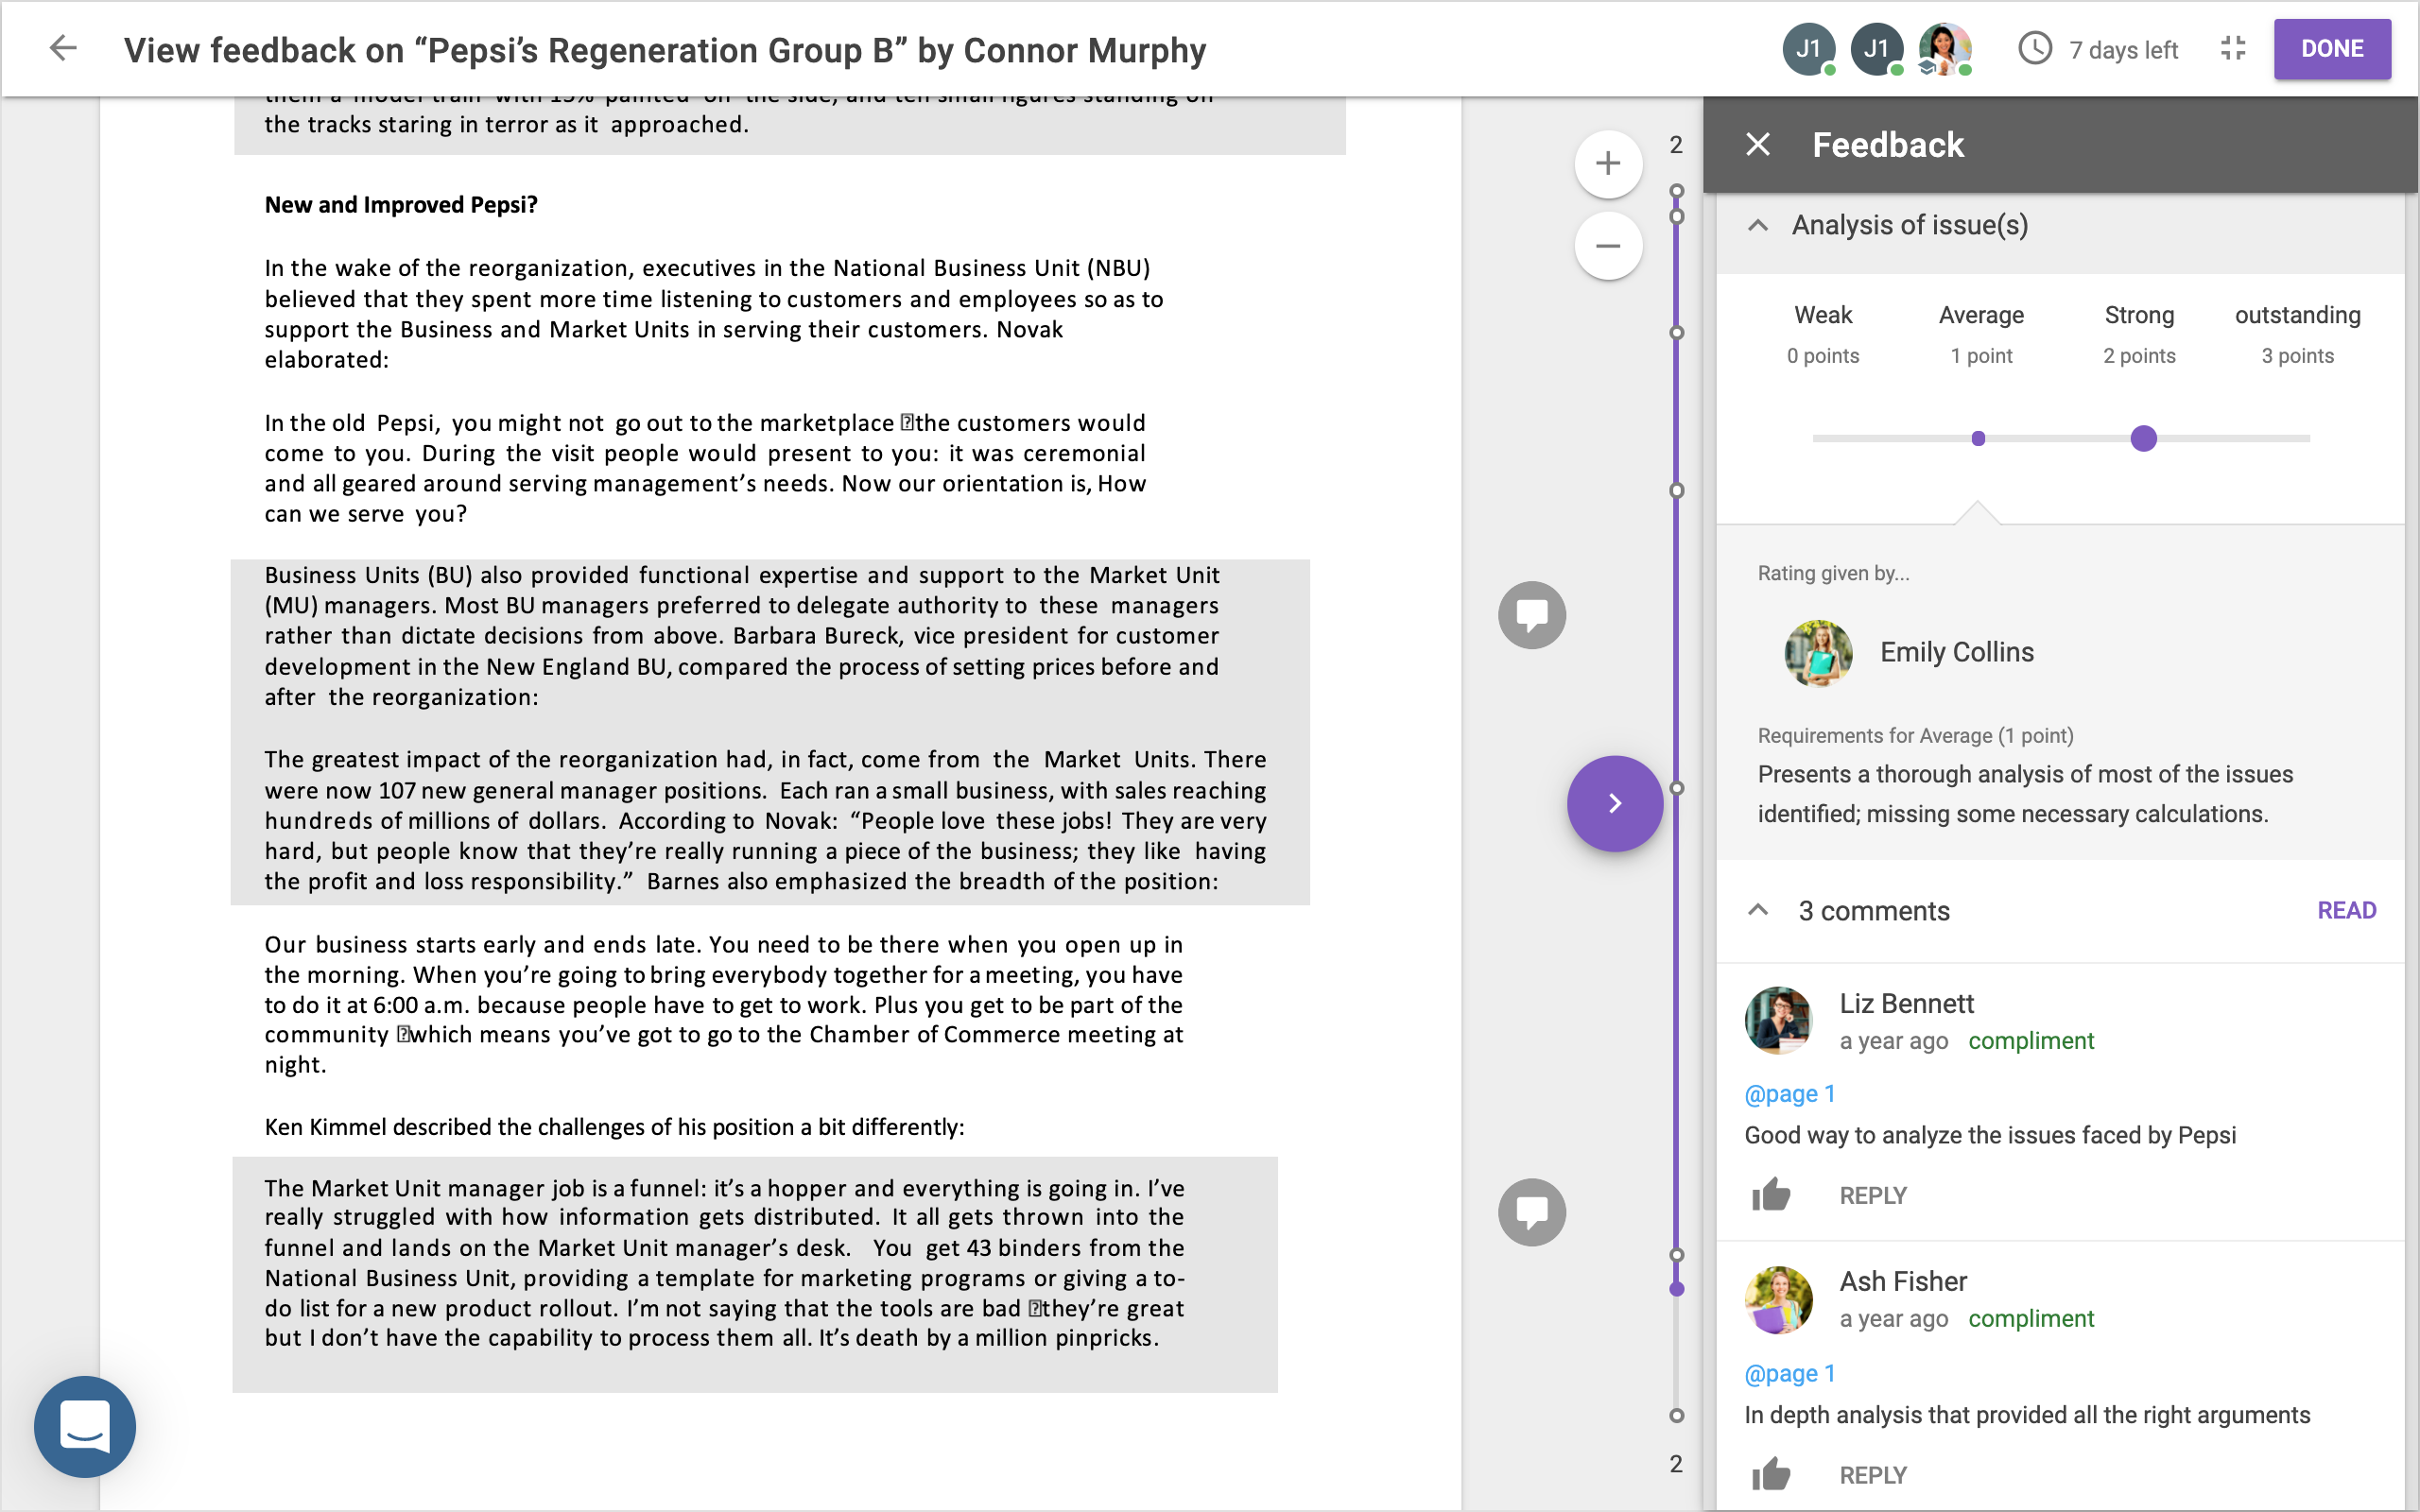Viewport: 2420px width, 1512px height.
Task: Zoom in with the plus button
Action: pos(1608,163)
